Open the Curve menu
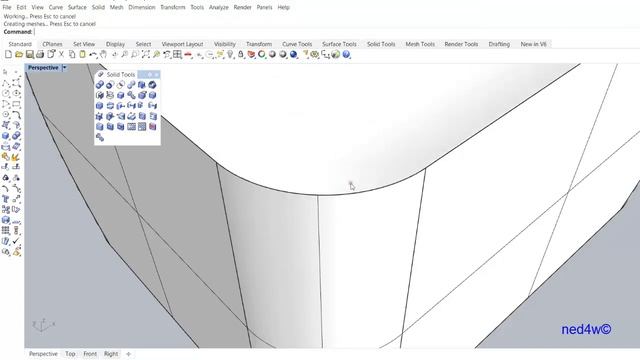The image size is (640, 360). coord(56,7)
